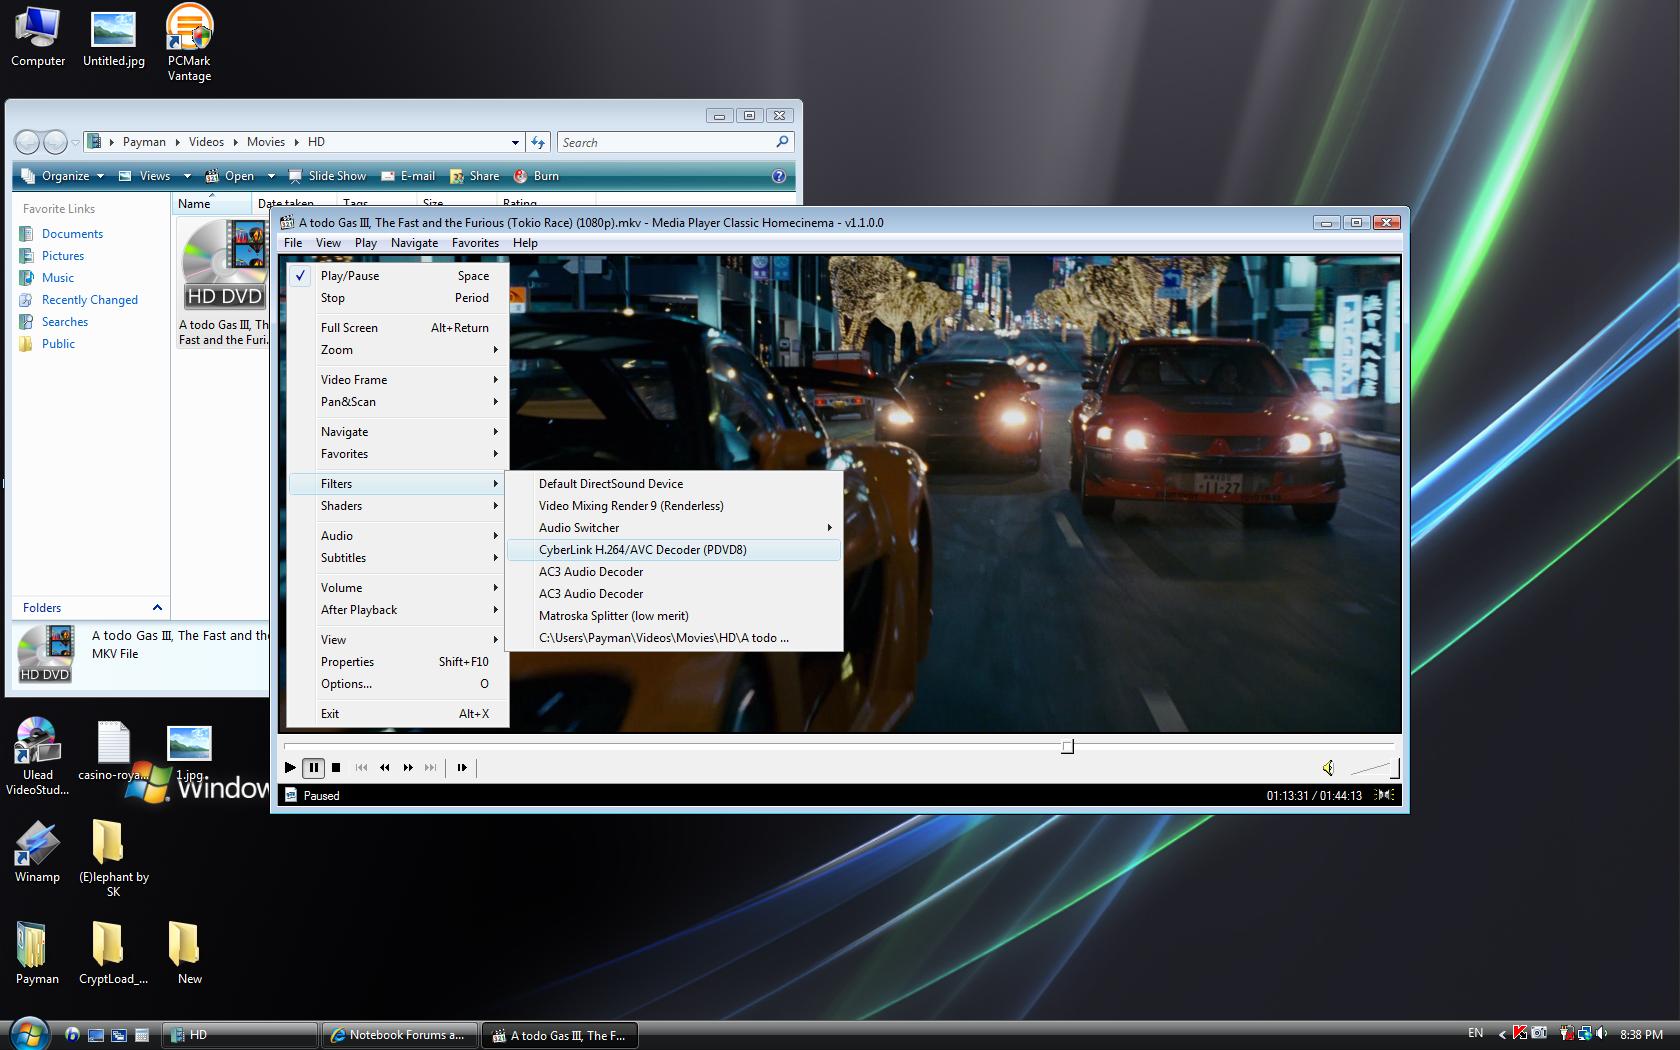Image resolution: width=1680 pixels, height=1050 pixels.
Task: Click Burn in the Explorer toolbar
Action: [536, 176]
